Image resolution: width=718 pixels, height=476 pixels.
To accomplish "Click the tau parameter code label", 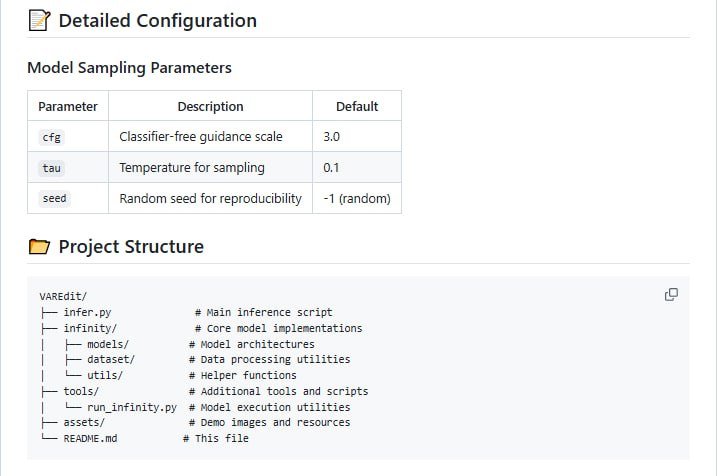I will (52, 168).
